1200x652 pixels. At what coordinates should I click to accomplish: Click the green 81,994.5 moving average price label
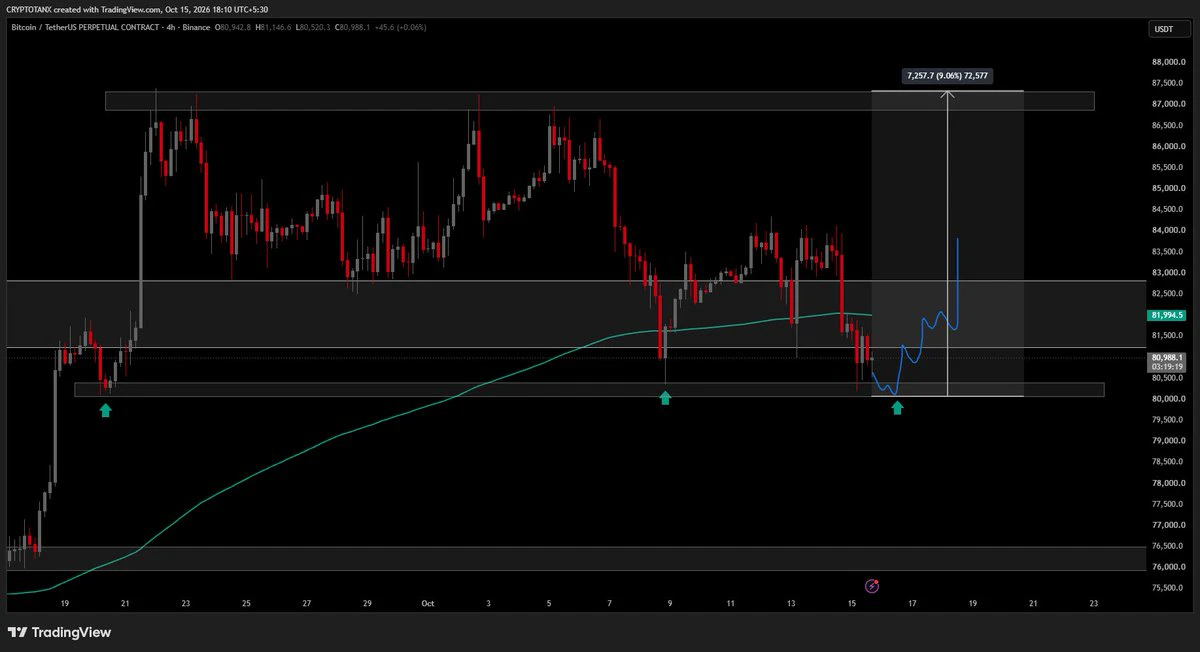pyautogui.click(x=1167, y=315)
